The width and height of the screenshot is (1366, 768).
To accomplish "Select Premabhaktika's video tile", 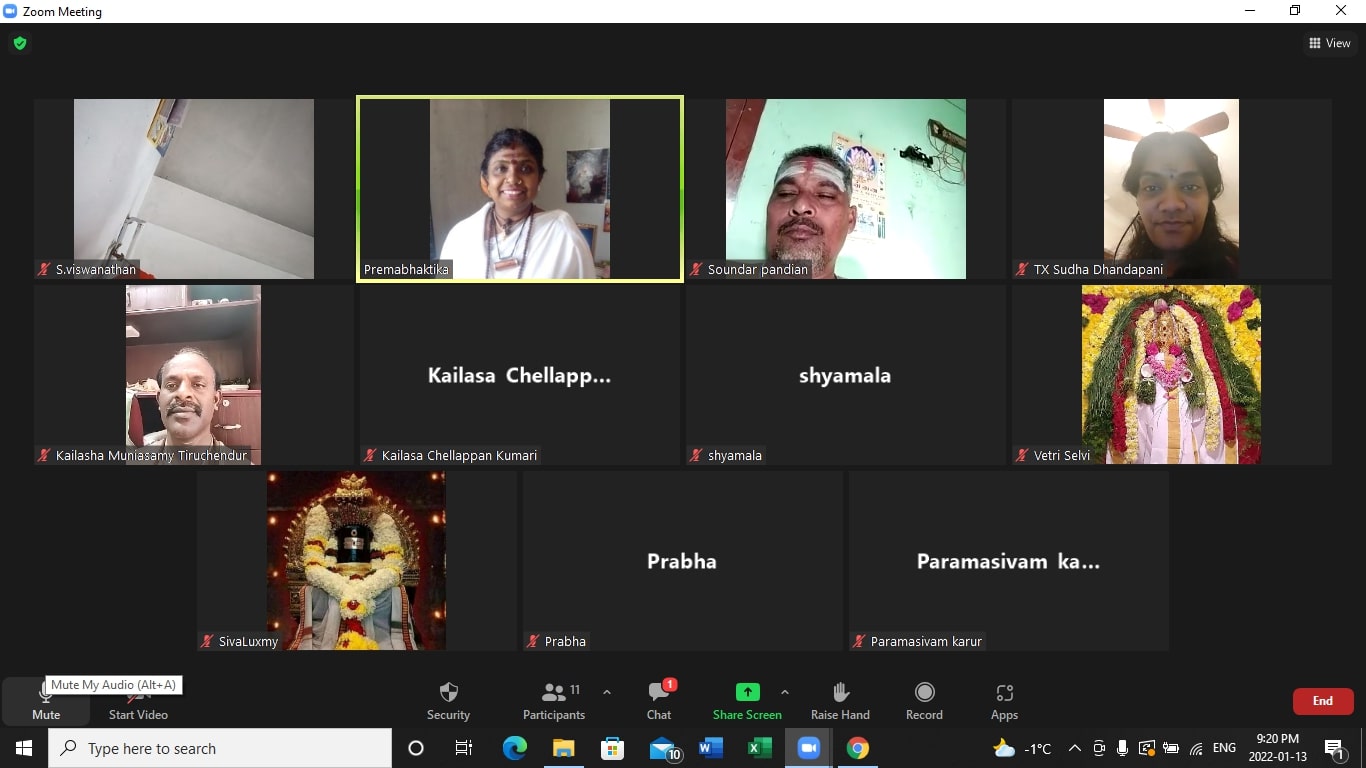I will [x=520, y=189].
